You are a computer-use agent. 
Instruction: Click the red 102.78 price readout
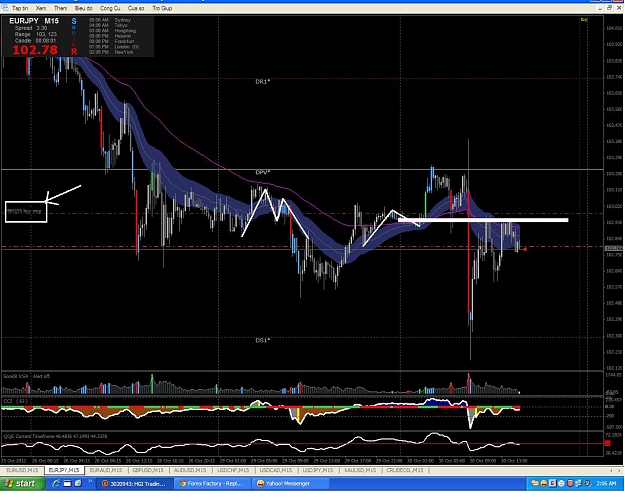click(x=35, y=50)
